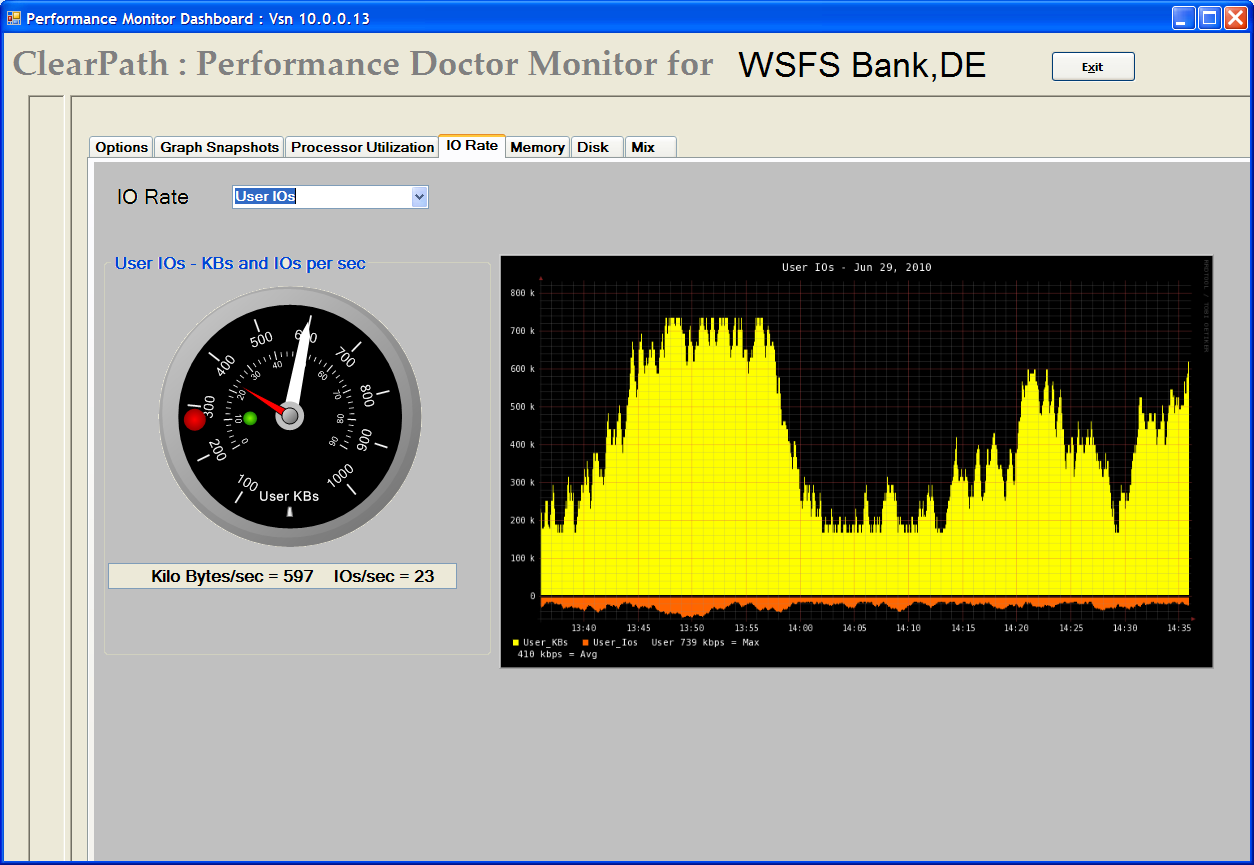Click the "User IOs - Jun 29, 2010" graph title
Screen dimensions: 1254x865
[856, 268]
